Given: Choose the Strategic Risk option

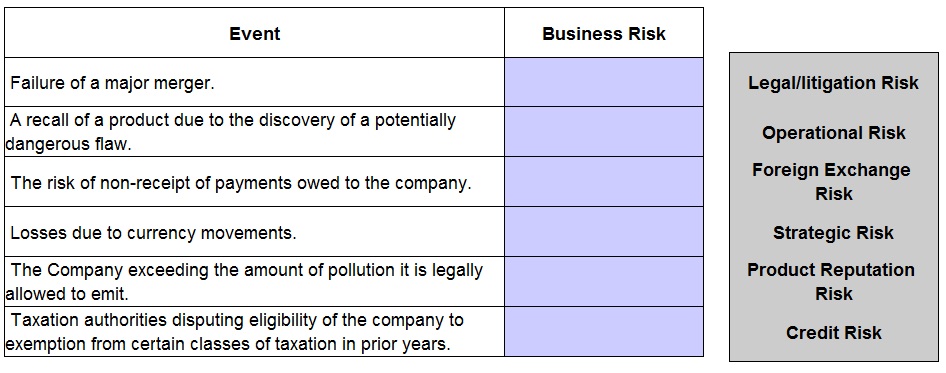Looking at the screenshot, I should pyautogui.click(x=833, y=233).
